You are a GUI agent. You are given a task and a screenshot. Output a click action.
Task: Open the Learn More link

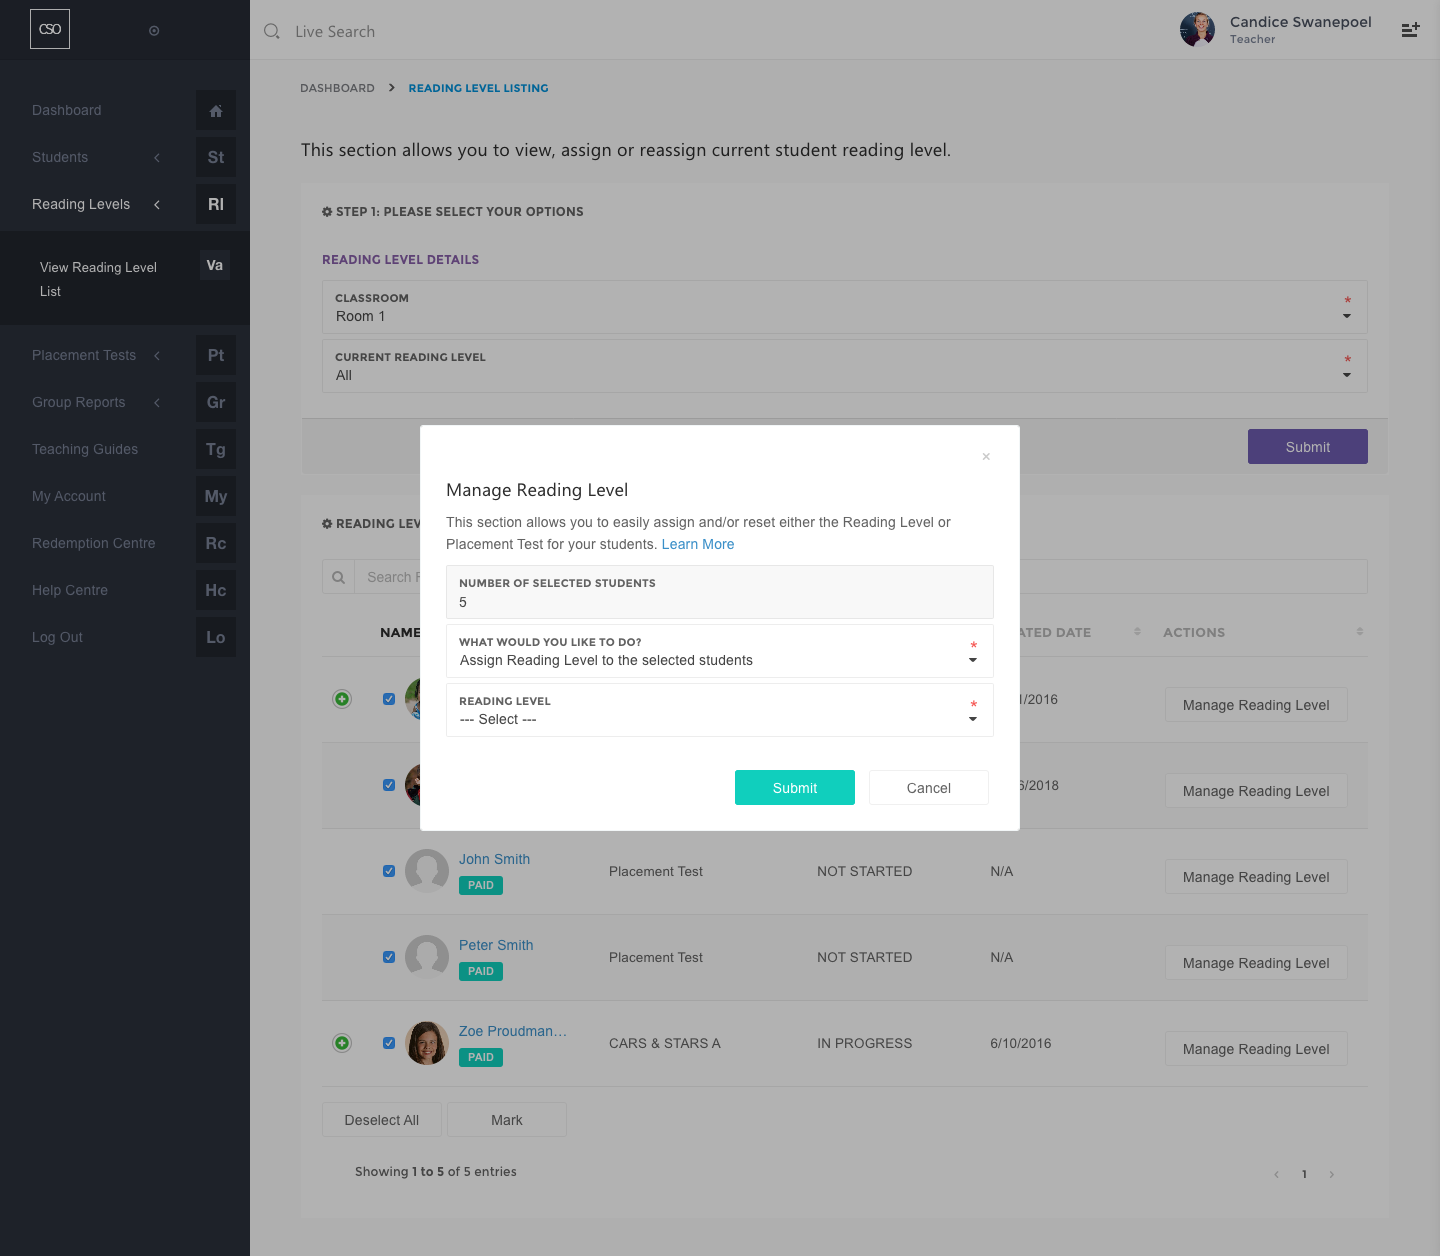pyautogui.click(x=698, y=545)
